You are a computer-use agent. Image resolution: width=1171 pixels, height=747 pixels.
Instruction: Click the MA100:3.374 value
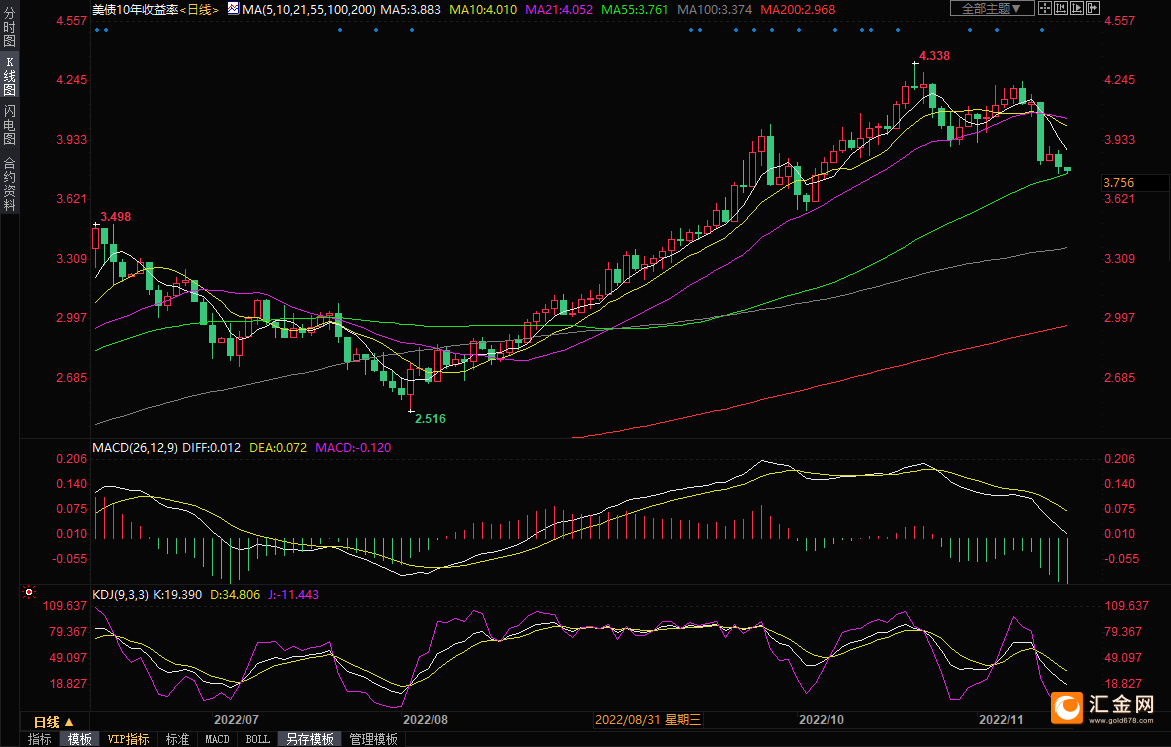(x=714, y=10)
